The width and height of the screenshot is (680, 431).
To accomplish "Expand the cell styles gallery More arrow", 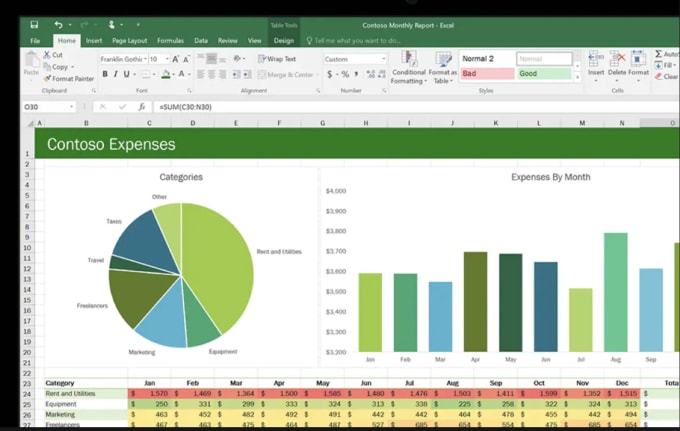I will (x=577, y=77).
